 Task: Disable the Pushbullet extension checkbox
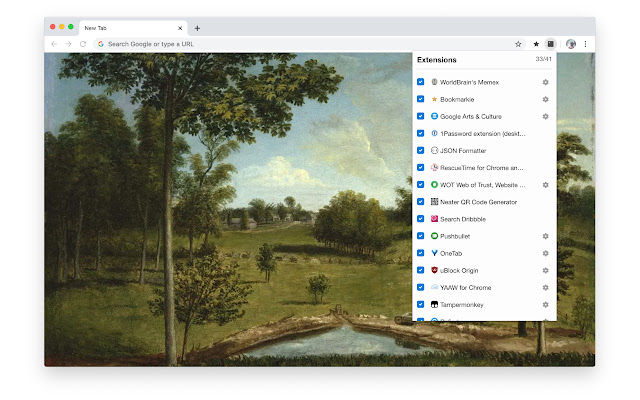click(x=420, y=236)
